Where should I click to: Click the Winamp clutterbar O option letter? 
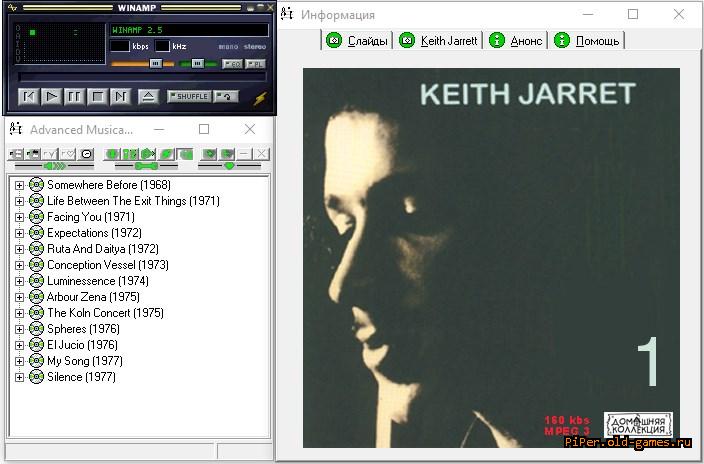click(x=18, y=28)
